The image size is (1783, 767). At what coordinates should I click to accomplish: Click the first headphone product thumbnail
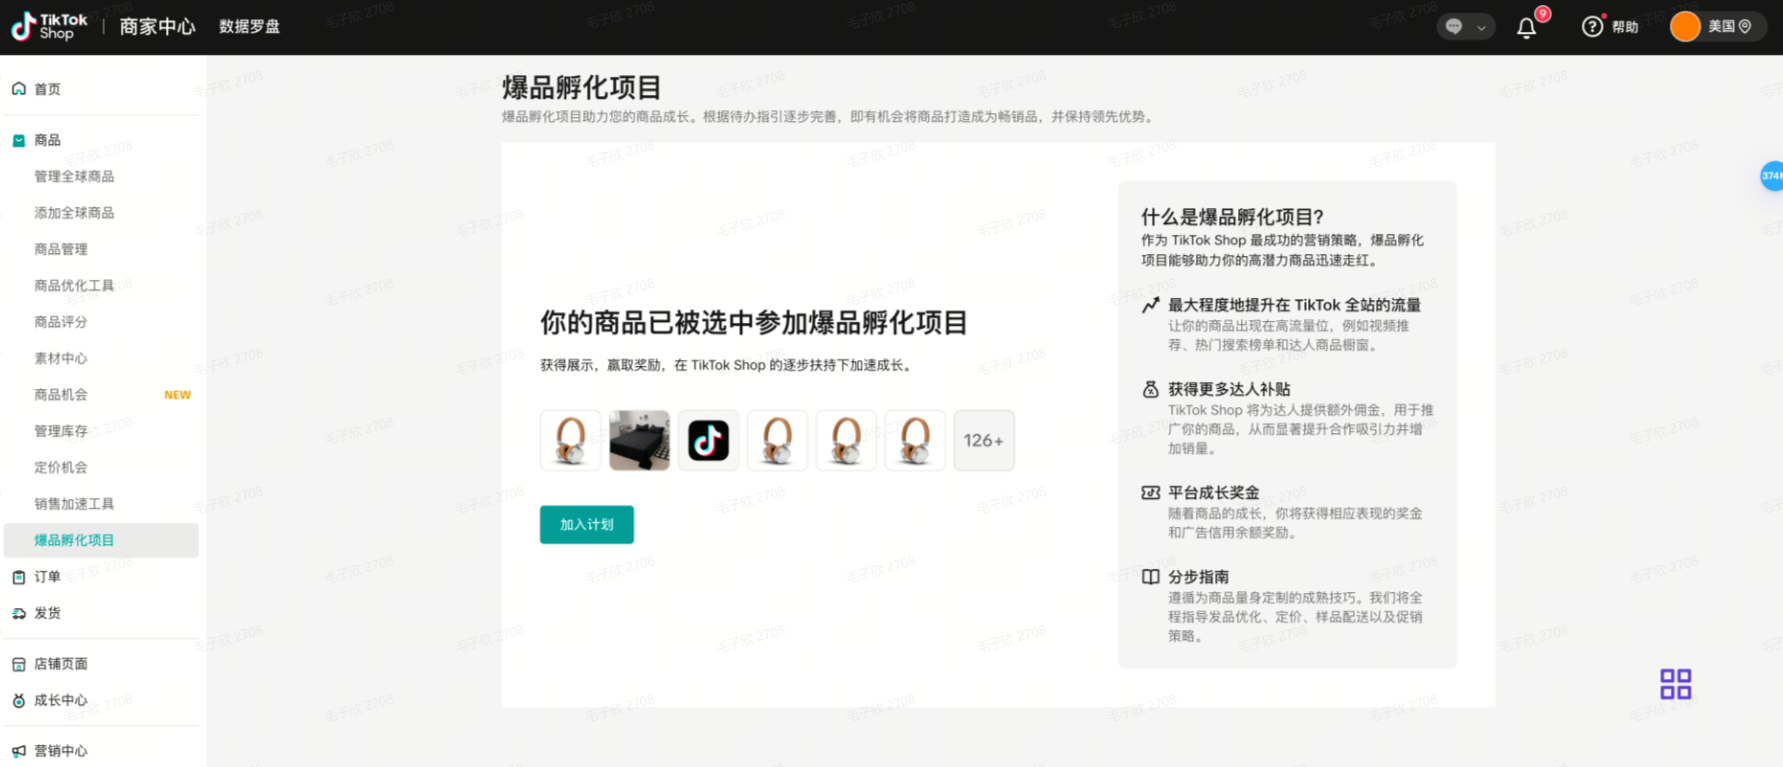[x=571, y=440]
